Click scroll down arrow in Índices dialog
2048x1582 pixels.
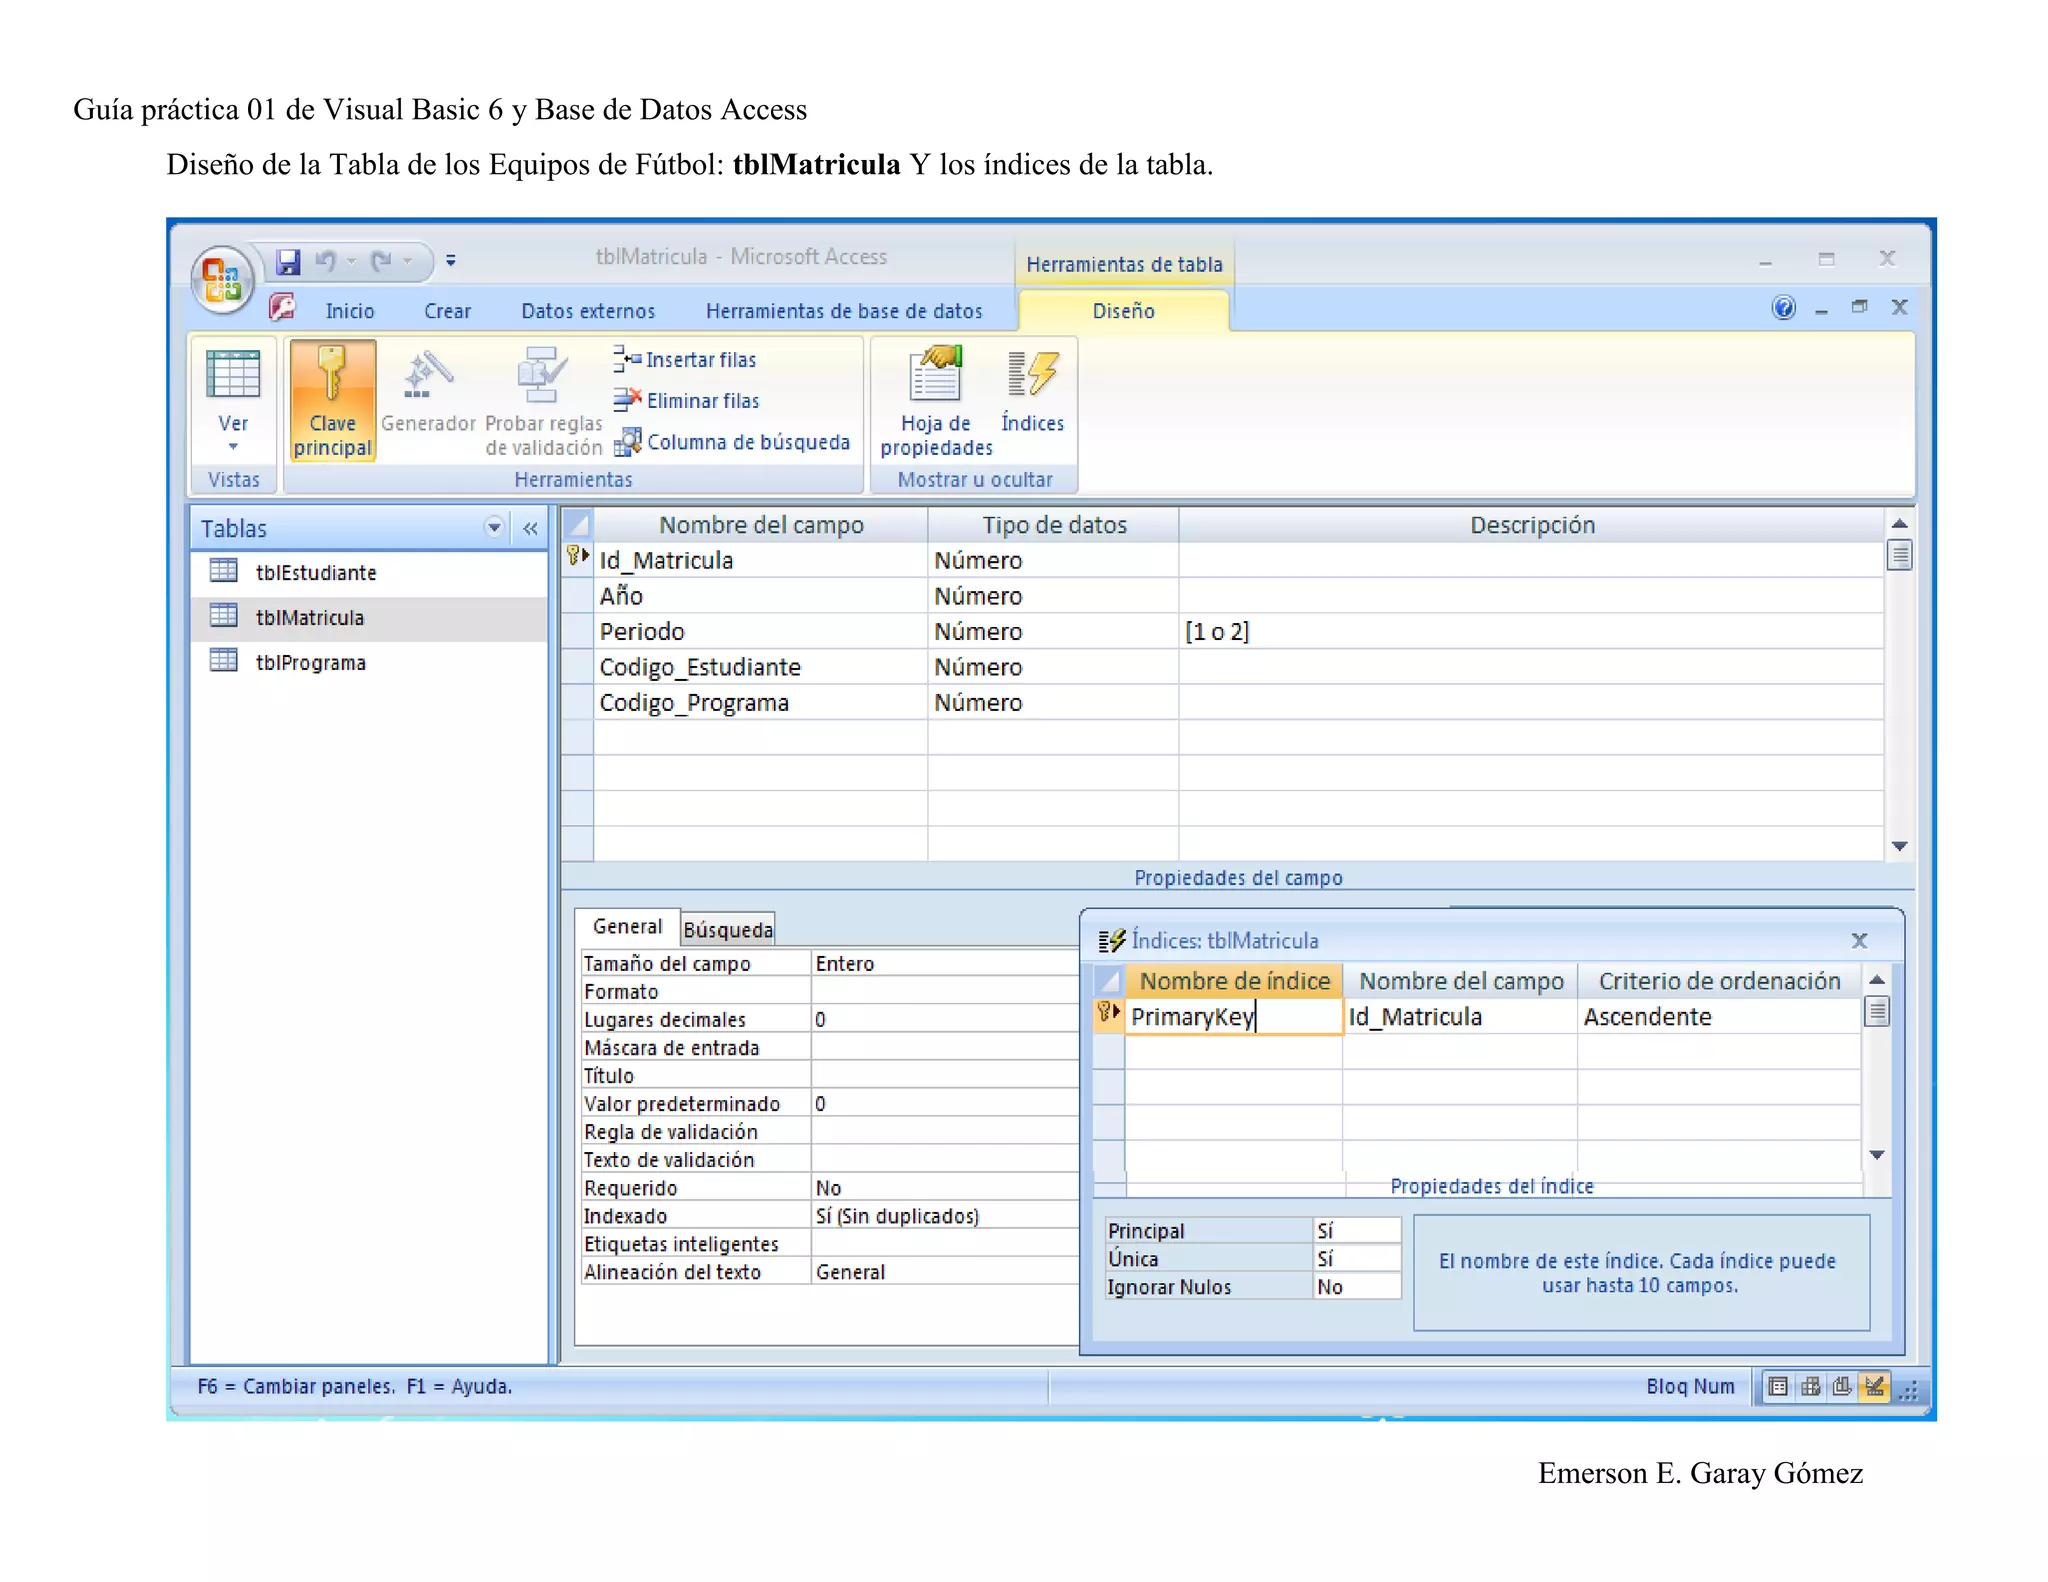(x=1877, y=1155)
